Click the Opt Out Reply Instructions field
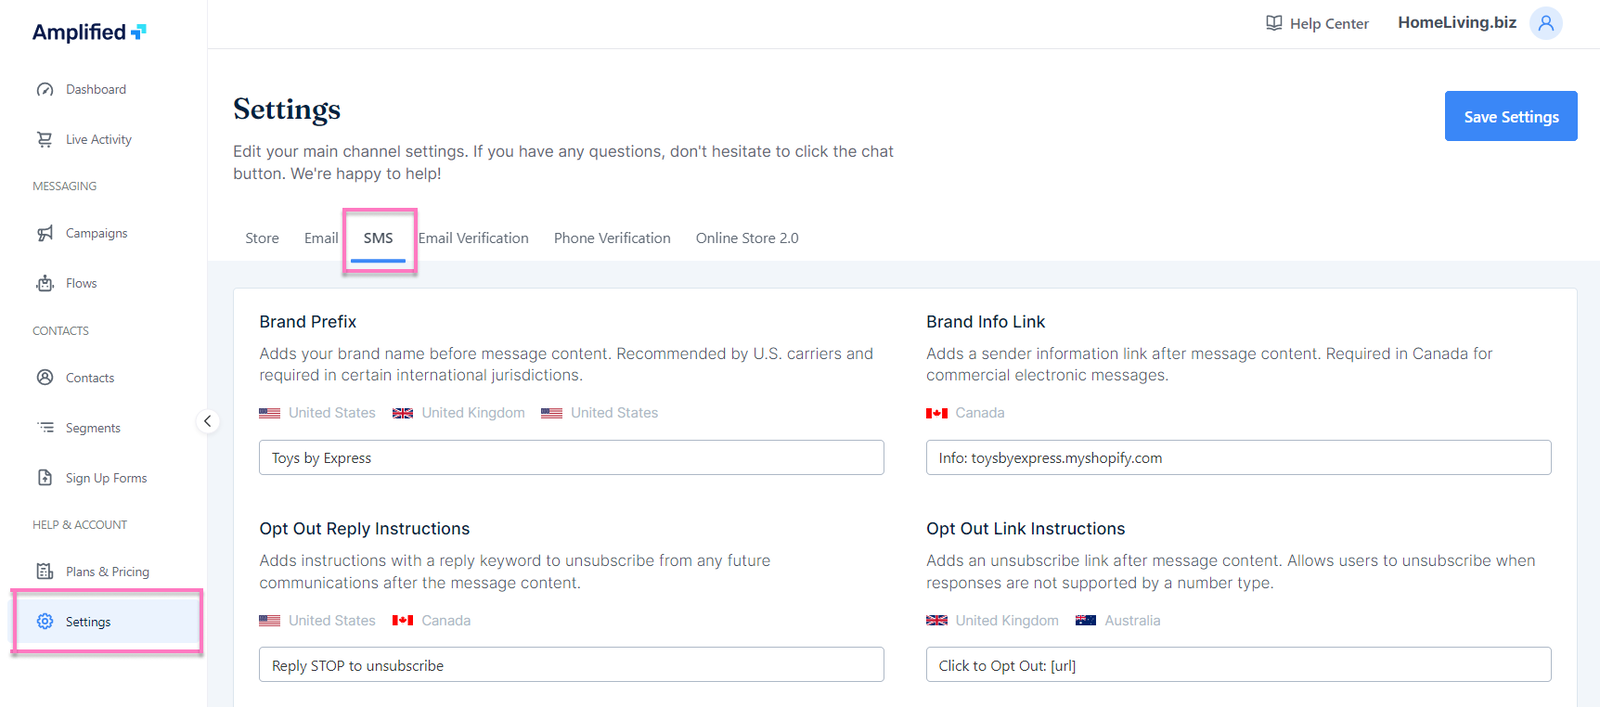This screenshot has height=707, width=1600. click(x=571, y=665)
